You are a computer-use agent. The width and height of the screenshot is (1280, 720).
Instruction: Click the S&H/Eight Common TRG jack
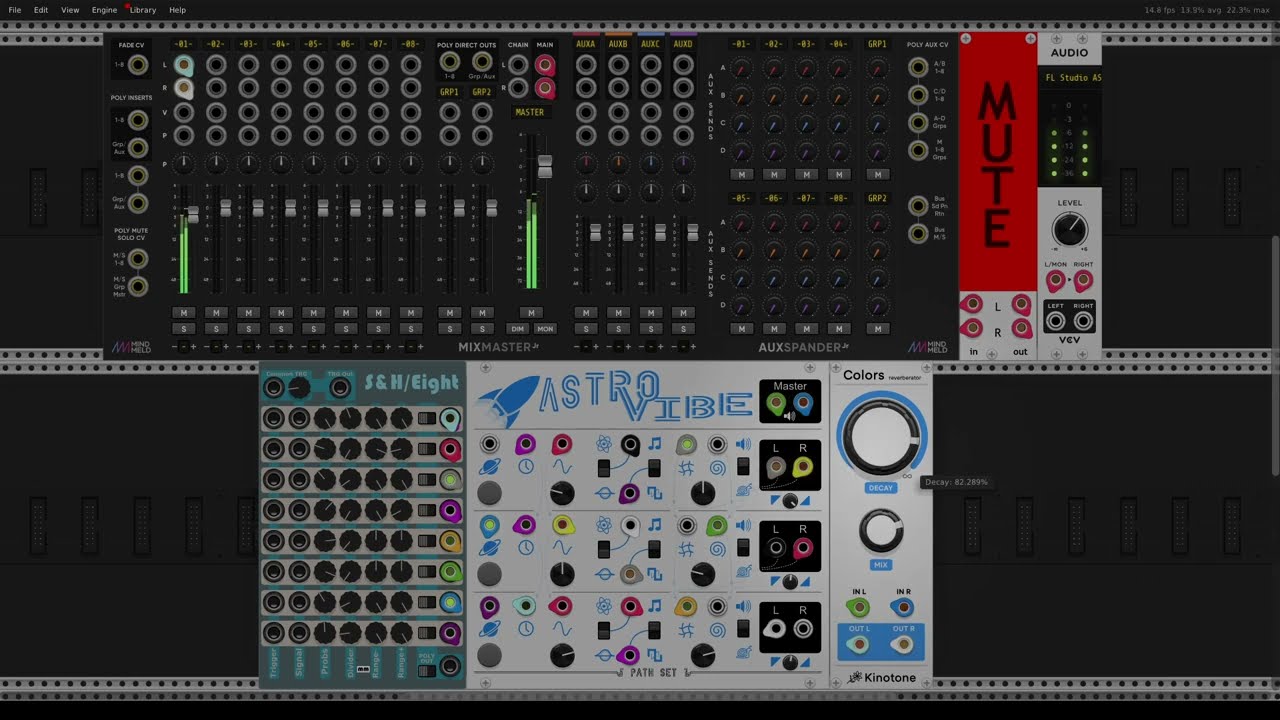(x=274, y=387)
